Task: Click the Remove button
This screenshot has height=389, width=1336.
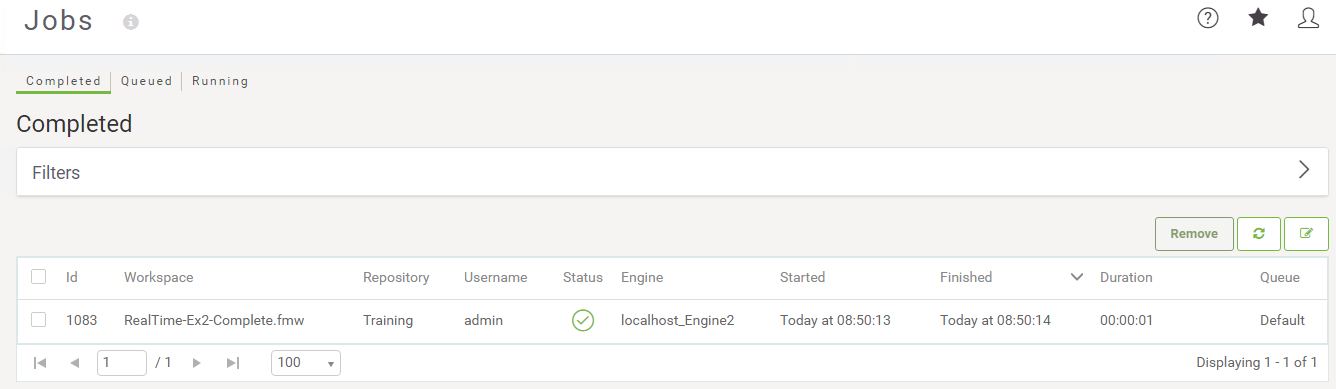Action: (1194, 233)
